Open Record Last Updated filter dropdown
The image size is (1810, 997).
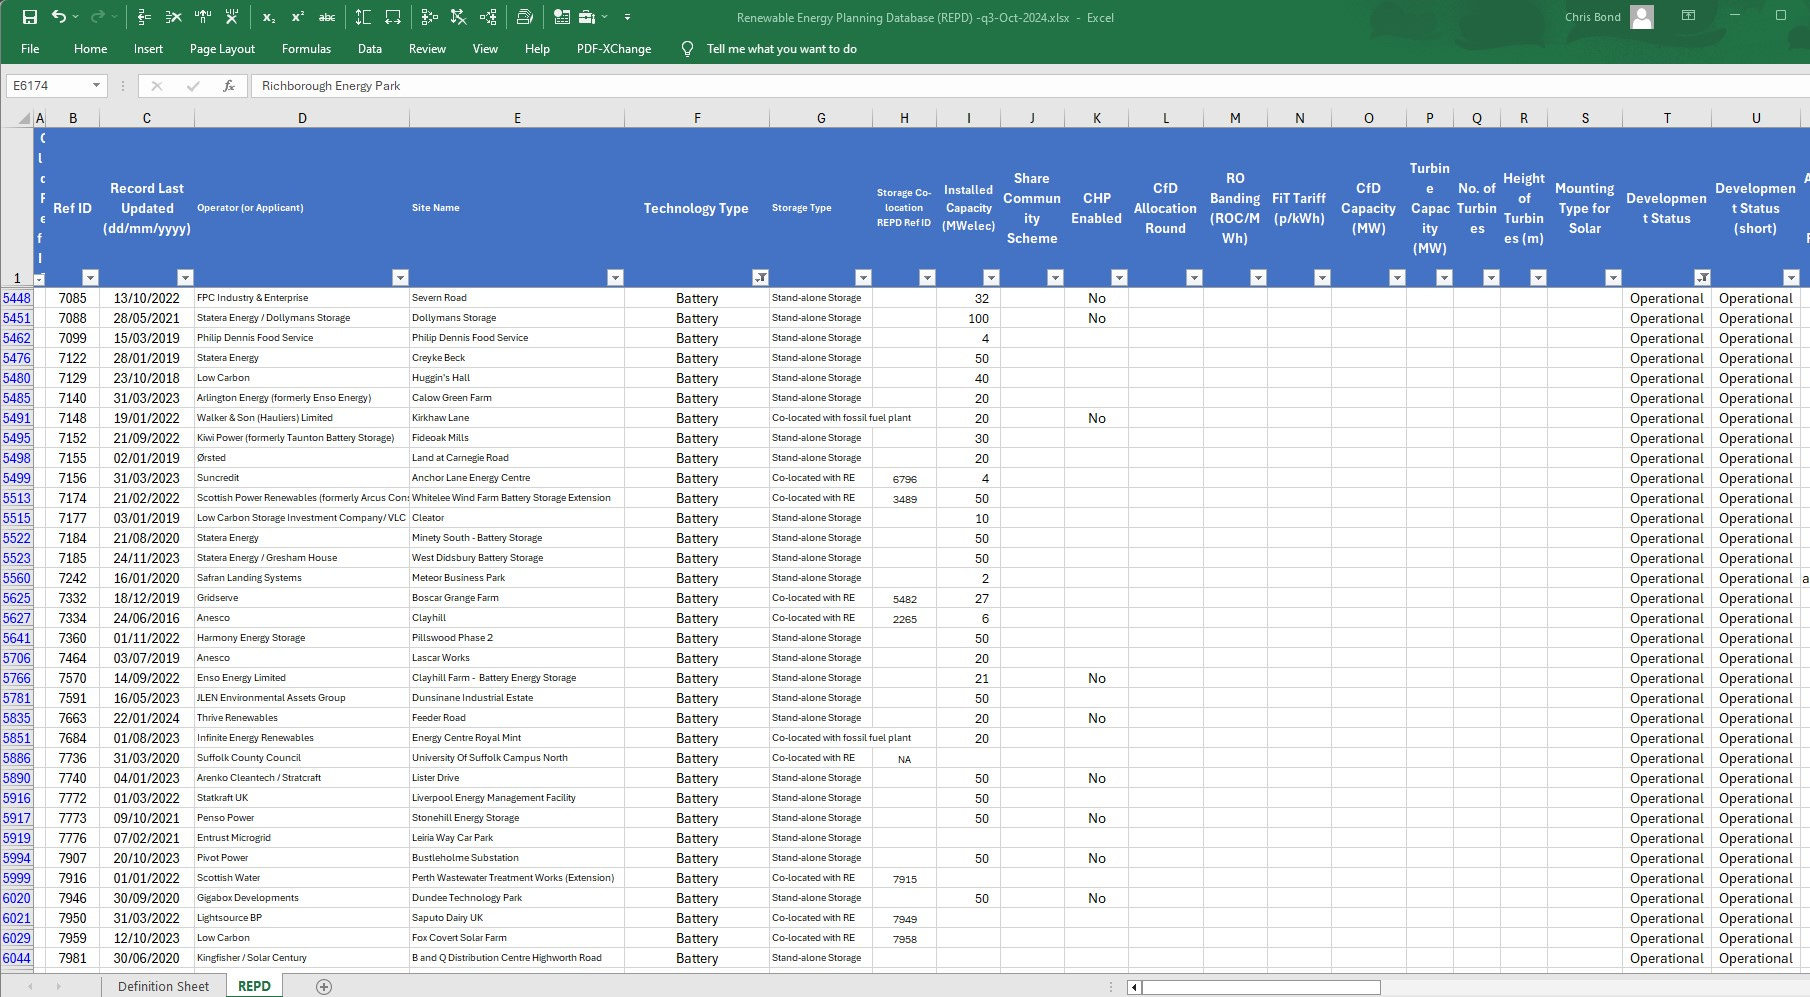[x=185, y=277]
